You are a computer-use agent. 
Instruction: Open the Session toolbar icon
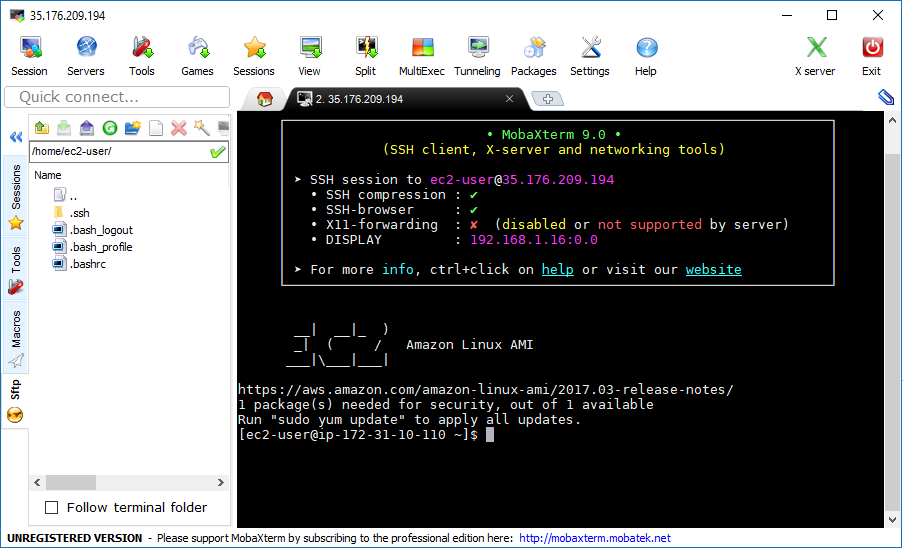point(29,56)
